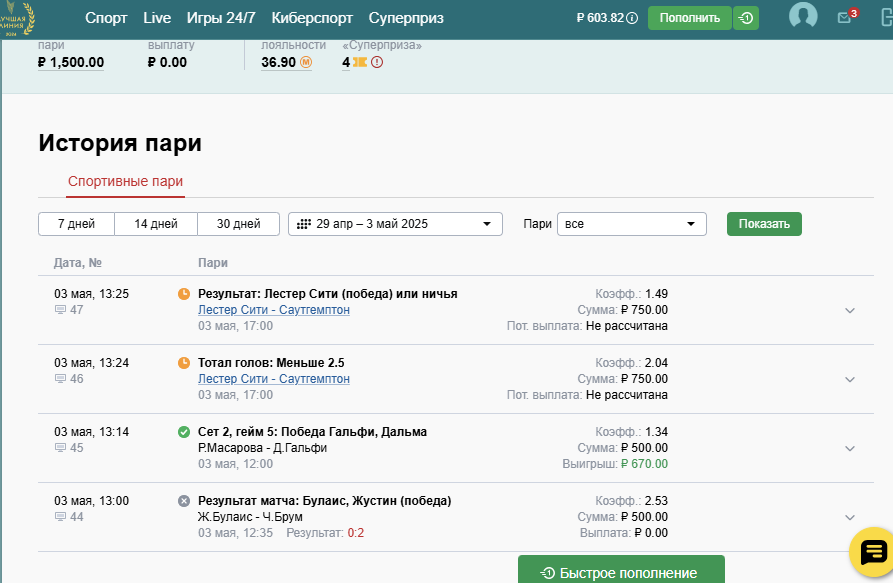Select the 30 дней period filter

[238, 224]
